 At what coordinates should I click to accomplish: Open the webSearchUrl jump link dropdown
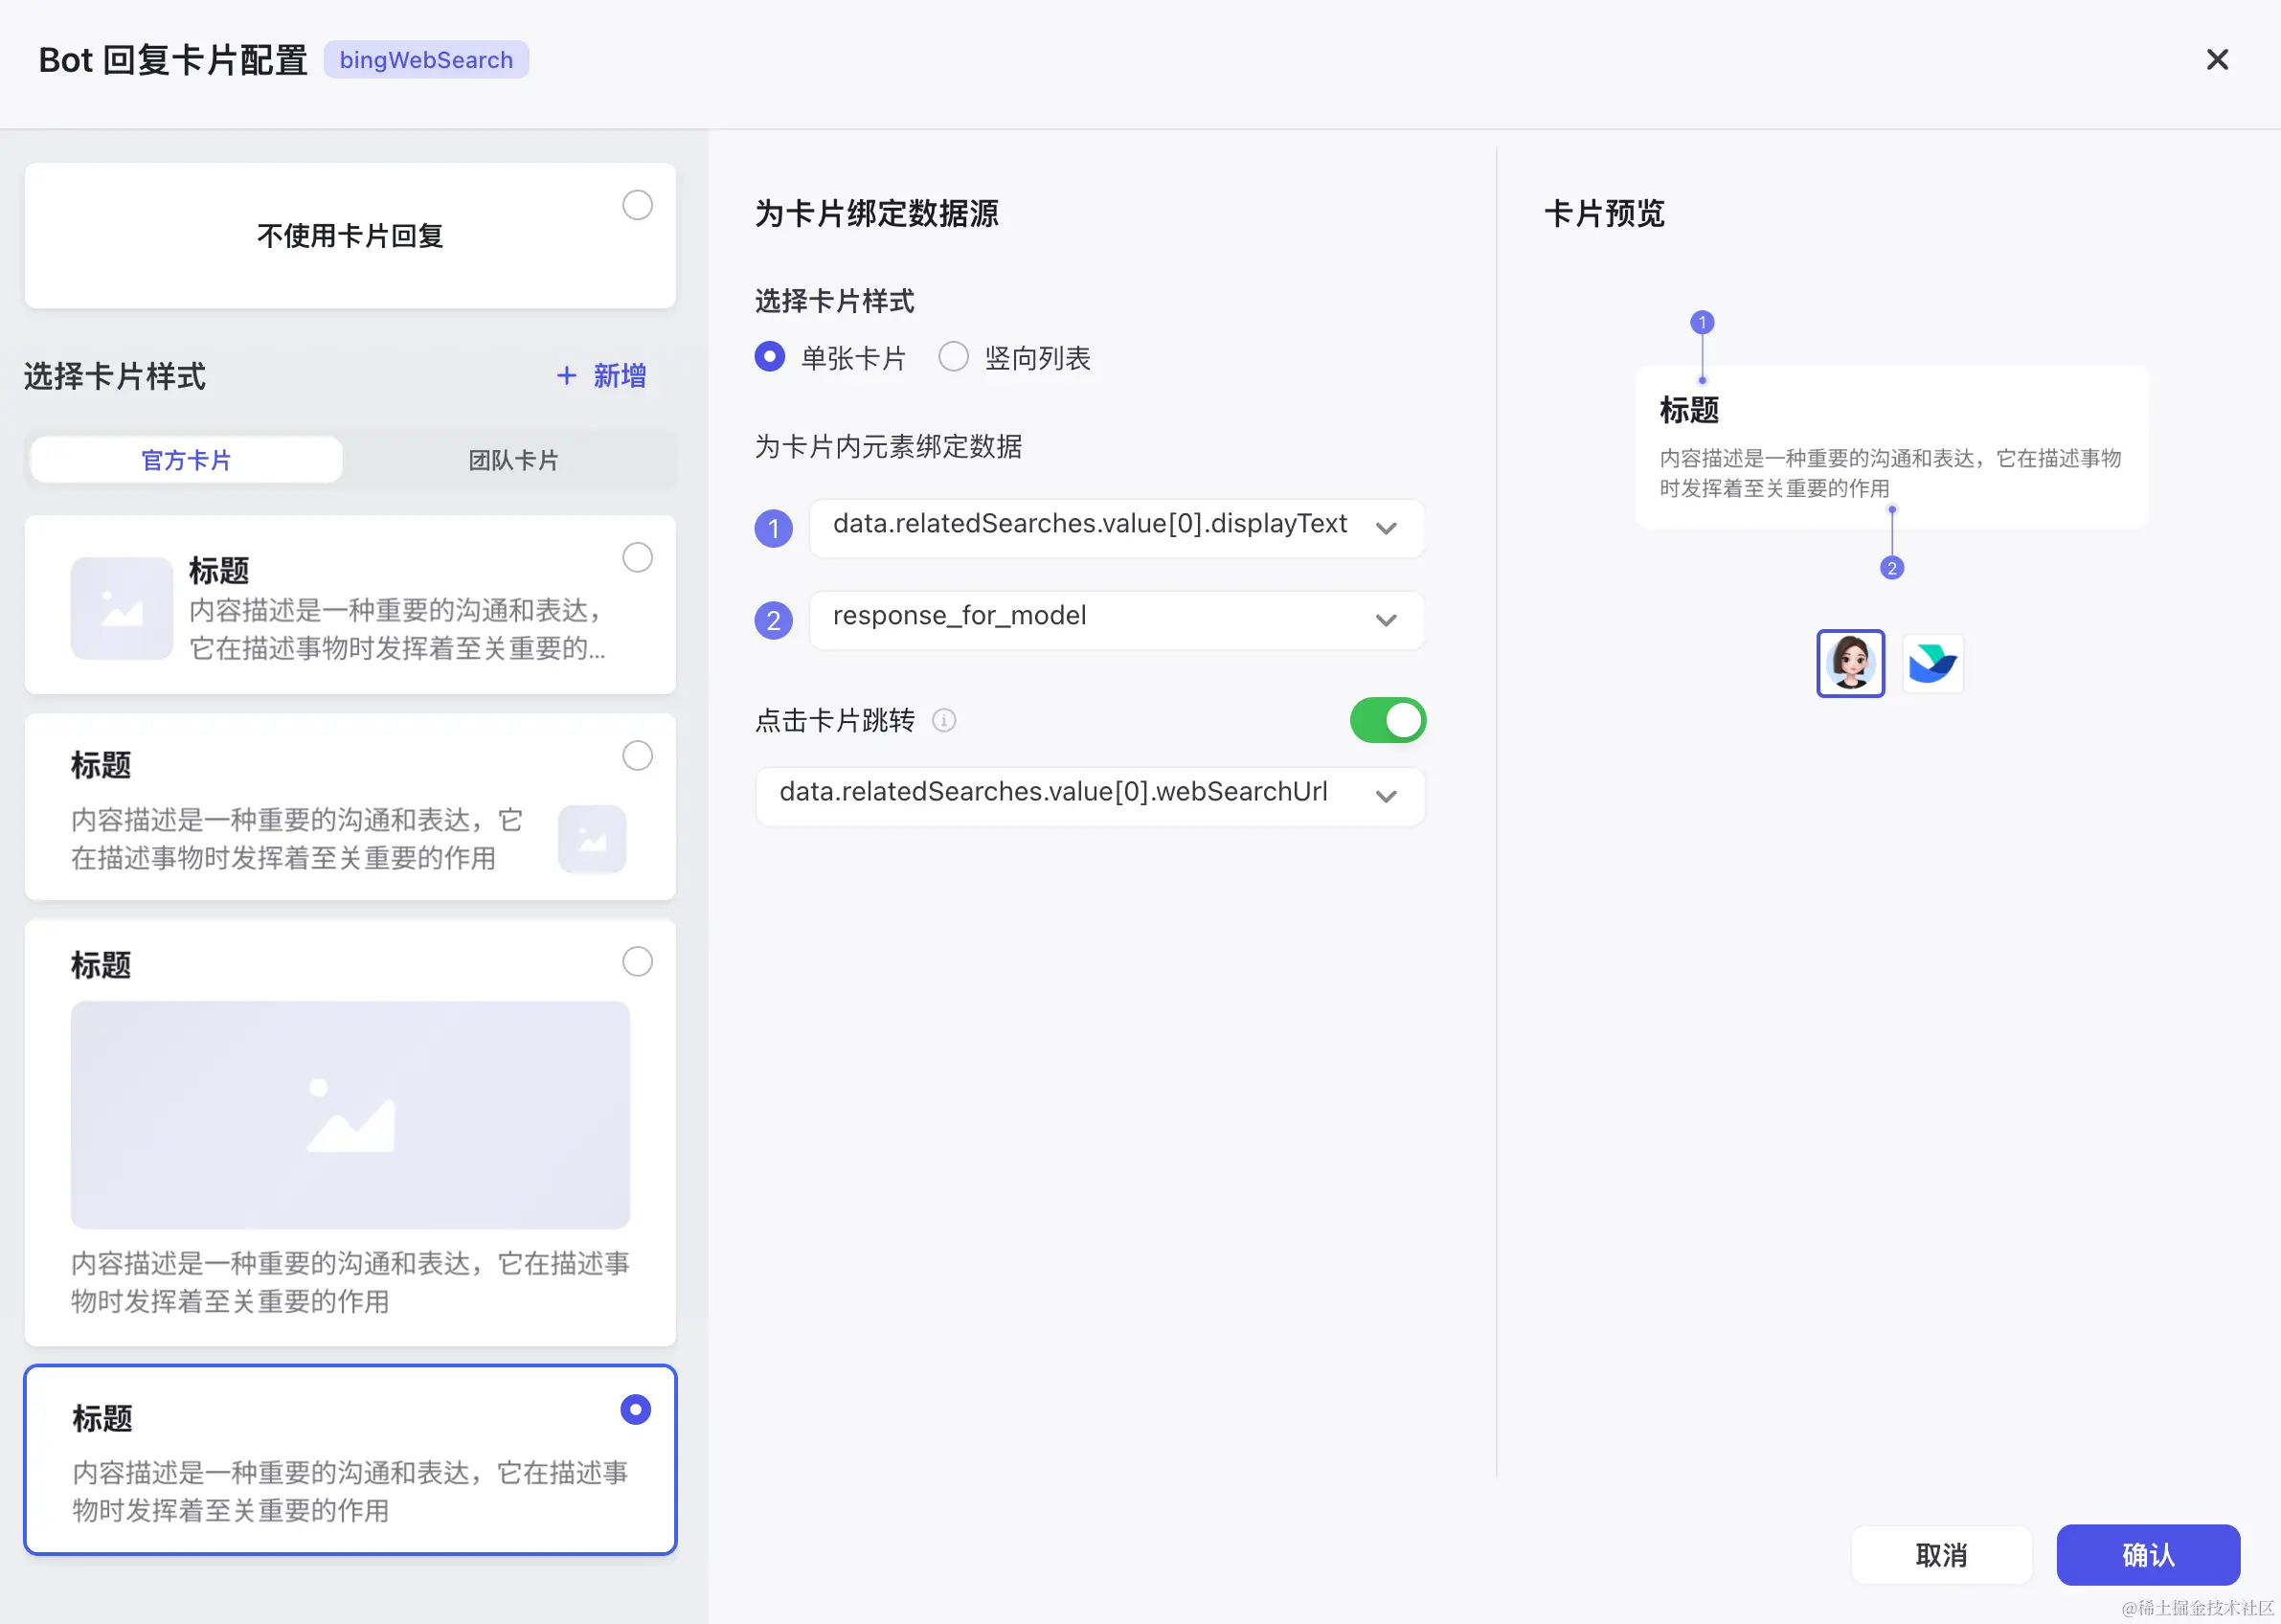point(1089,795)
